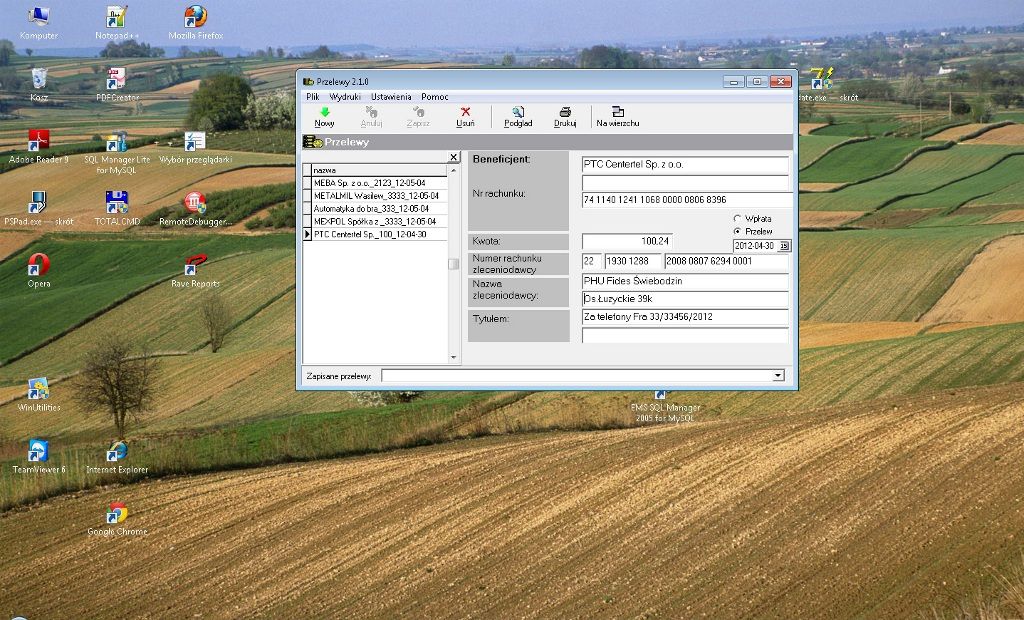Click the Beneficjent name field PTC Centertel

pyautogui.click(x=685, y=164)
